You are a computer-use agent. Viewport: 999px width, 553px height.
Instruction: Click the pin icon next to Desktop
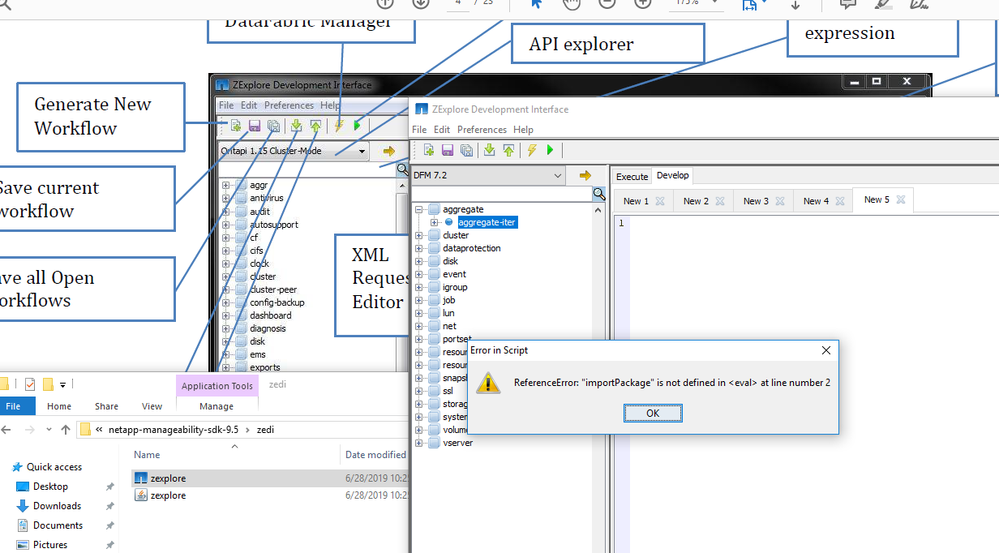tap(110, 487)
